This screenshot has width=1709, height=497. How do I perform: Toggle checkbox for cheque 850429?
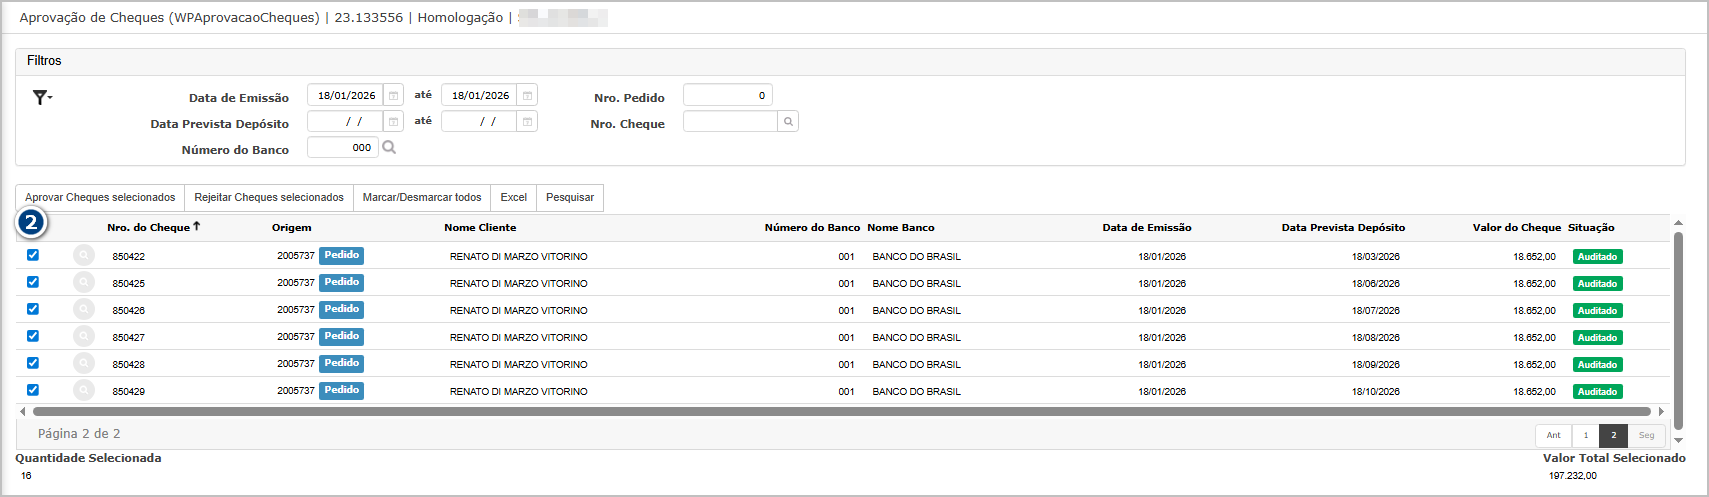(33, 390)
